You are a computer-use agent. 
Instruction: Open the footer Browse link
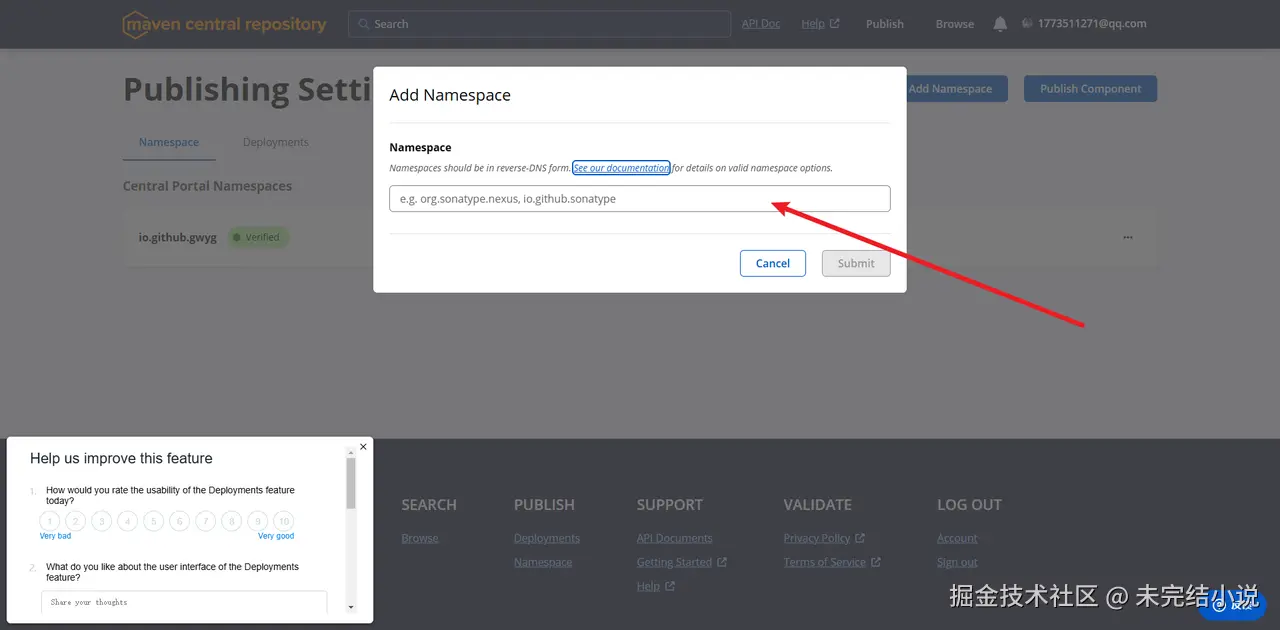pos(420,538)
